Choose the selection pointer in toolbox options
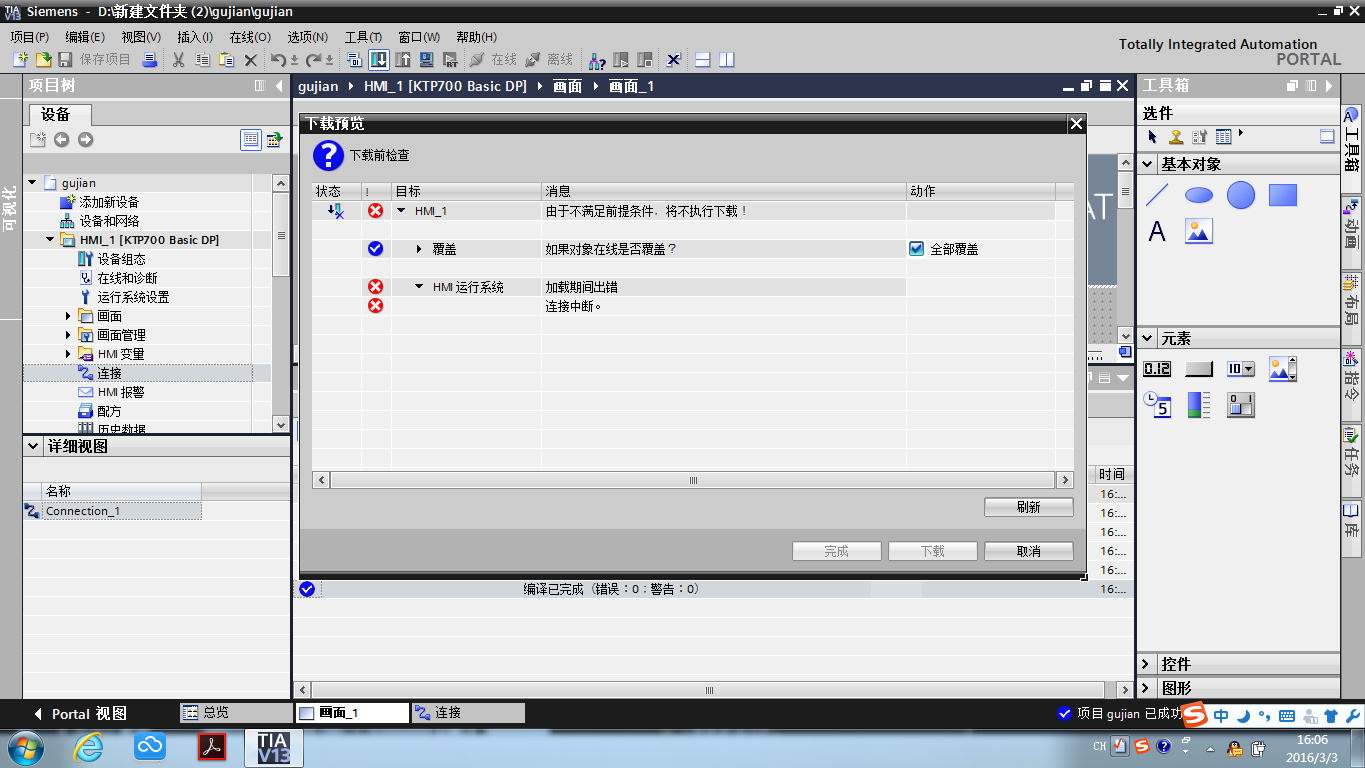Screen dimensions: 1365x768 click(x=1152, y=136)
